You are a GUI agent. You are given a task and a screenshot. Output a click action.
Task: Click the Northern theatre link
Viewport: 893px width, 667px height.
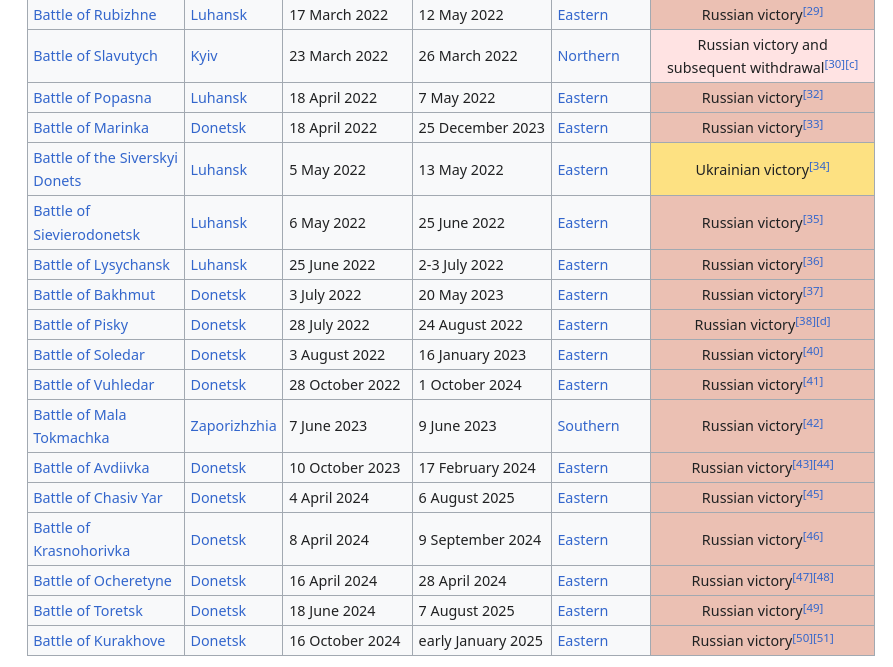588,56
